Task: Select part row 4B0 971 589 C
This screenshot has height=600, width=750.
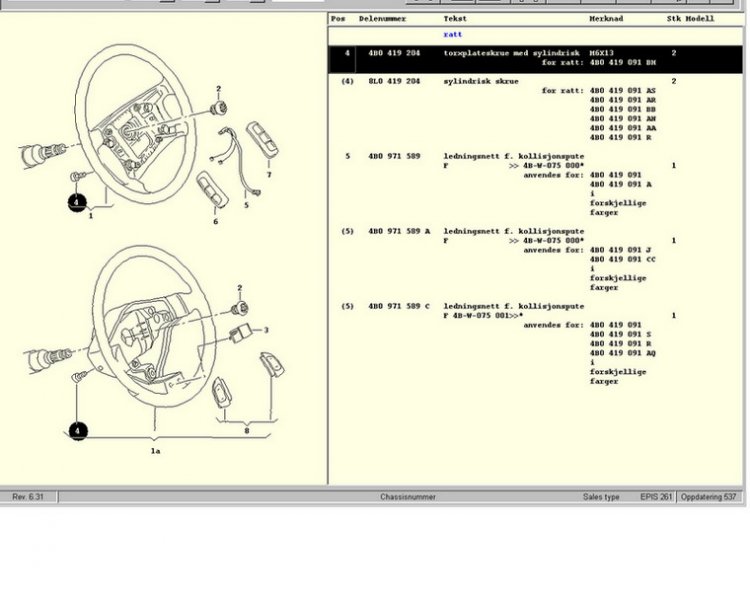Action: (x=398, y=306)
